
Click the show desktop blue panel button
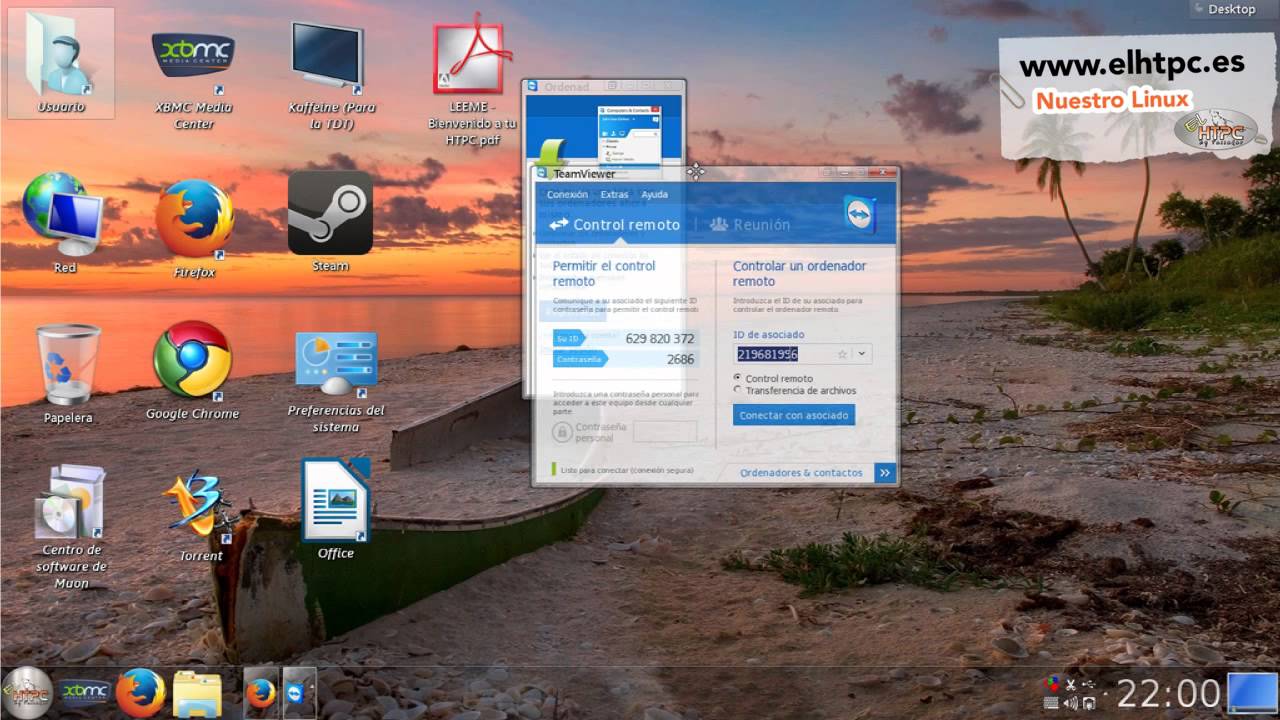point(1253,693)
